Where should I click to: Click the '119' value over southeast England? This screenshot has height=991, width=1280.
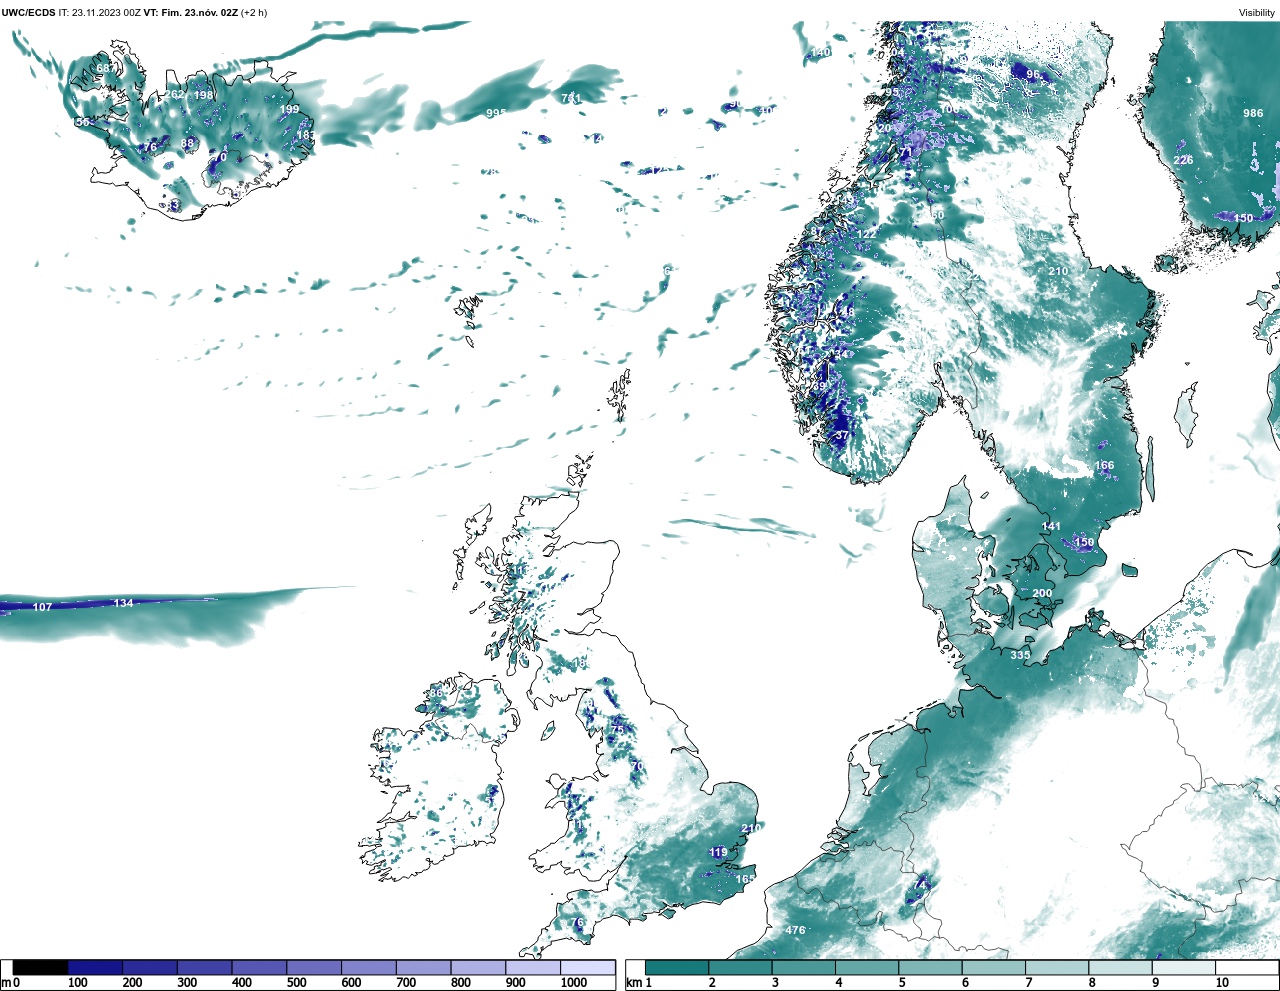(718, 852)
